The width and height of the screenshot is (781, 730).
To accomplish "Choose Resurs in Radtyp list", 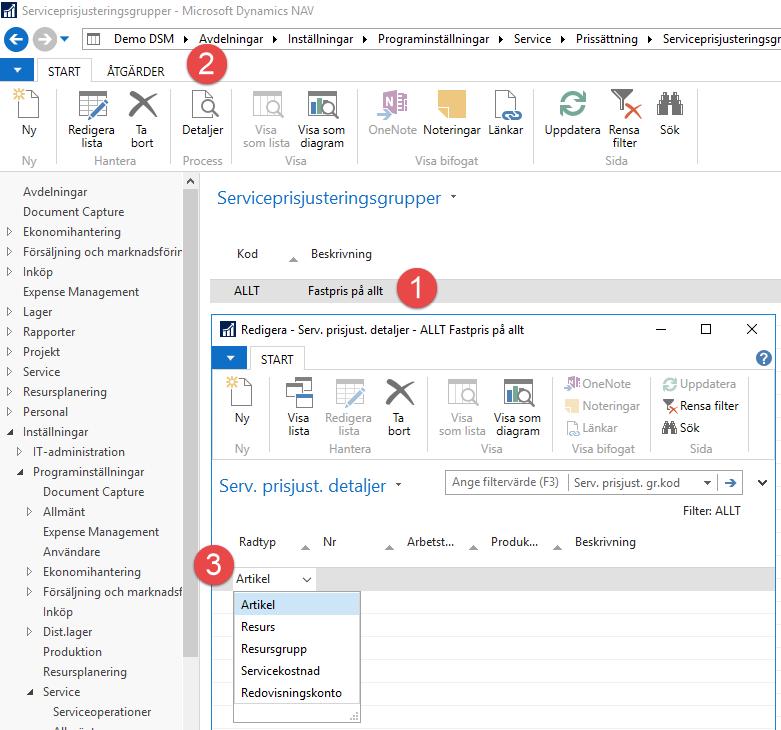I will click(x=297, y=627).
